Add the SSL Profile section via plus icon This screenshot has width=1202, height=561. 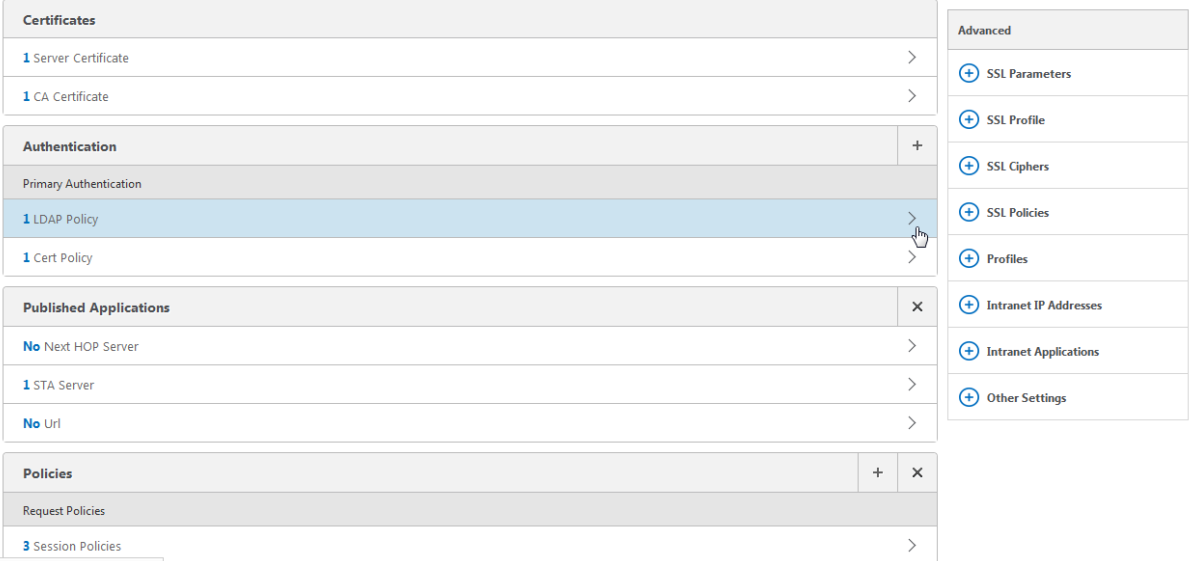pyautogui.click(x=968, y=120)
